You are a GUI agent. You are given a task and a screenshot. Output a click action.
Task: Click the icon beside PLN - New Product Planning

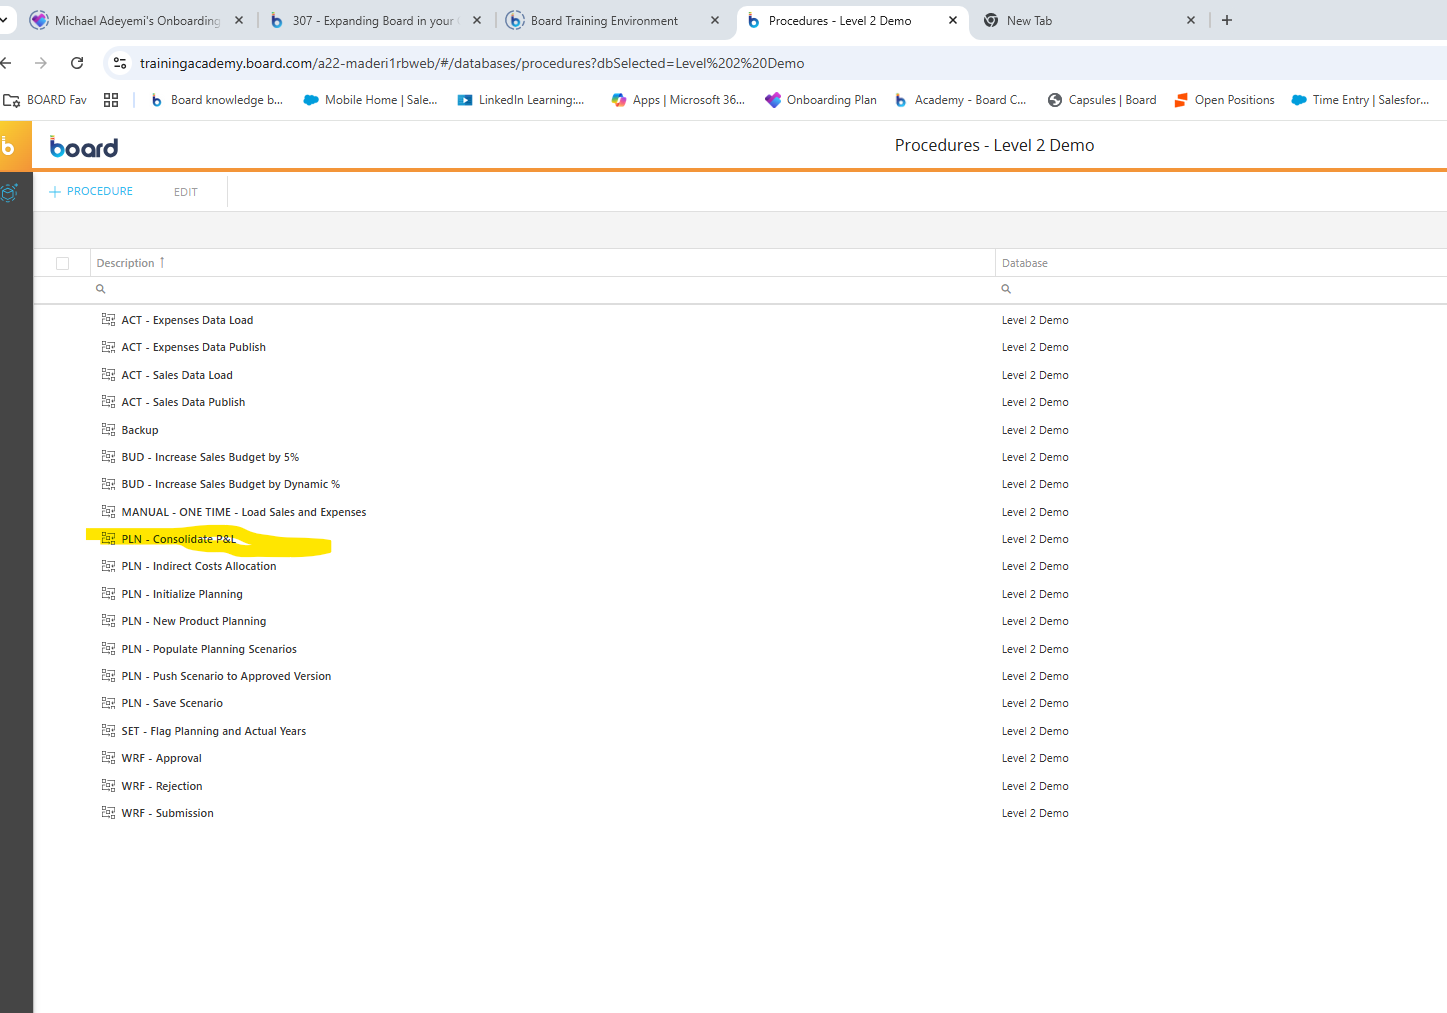coord(108,620)
